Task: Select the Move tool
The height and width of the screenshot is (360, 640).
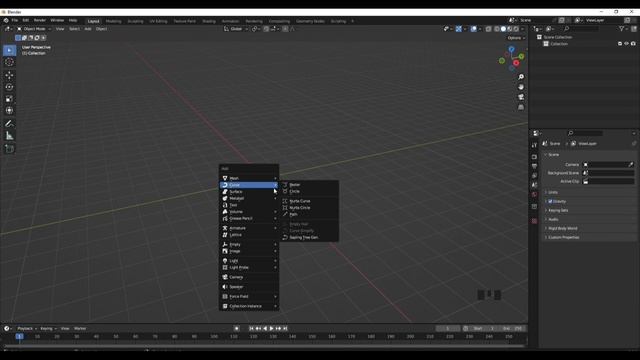Action: click(x=9, y=75)
